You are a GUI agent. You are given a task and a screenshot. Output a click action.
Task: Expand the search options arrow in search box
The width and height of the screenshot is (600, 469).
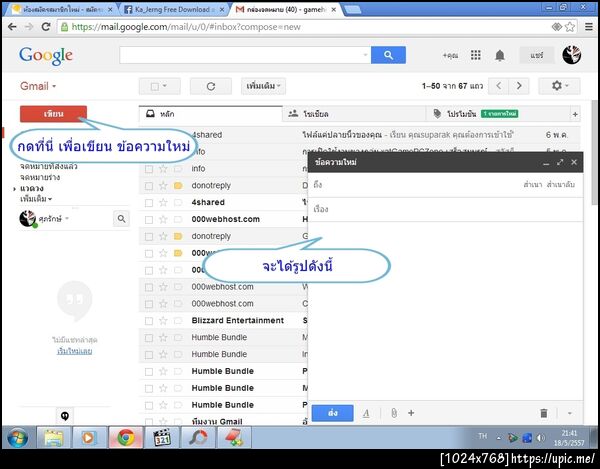365,55
